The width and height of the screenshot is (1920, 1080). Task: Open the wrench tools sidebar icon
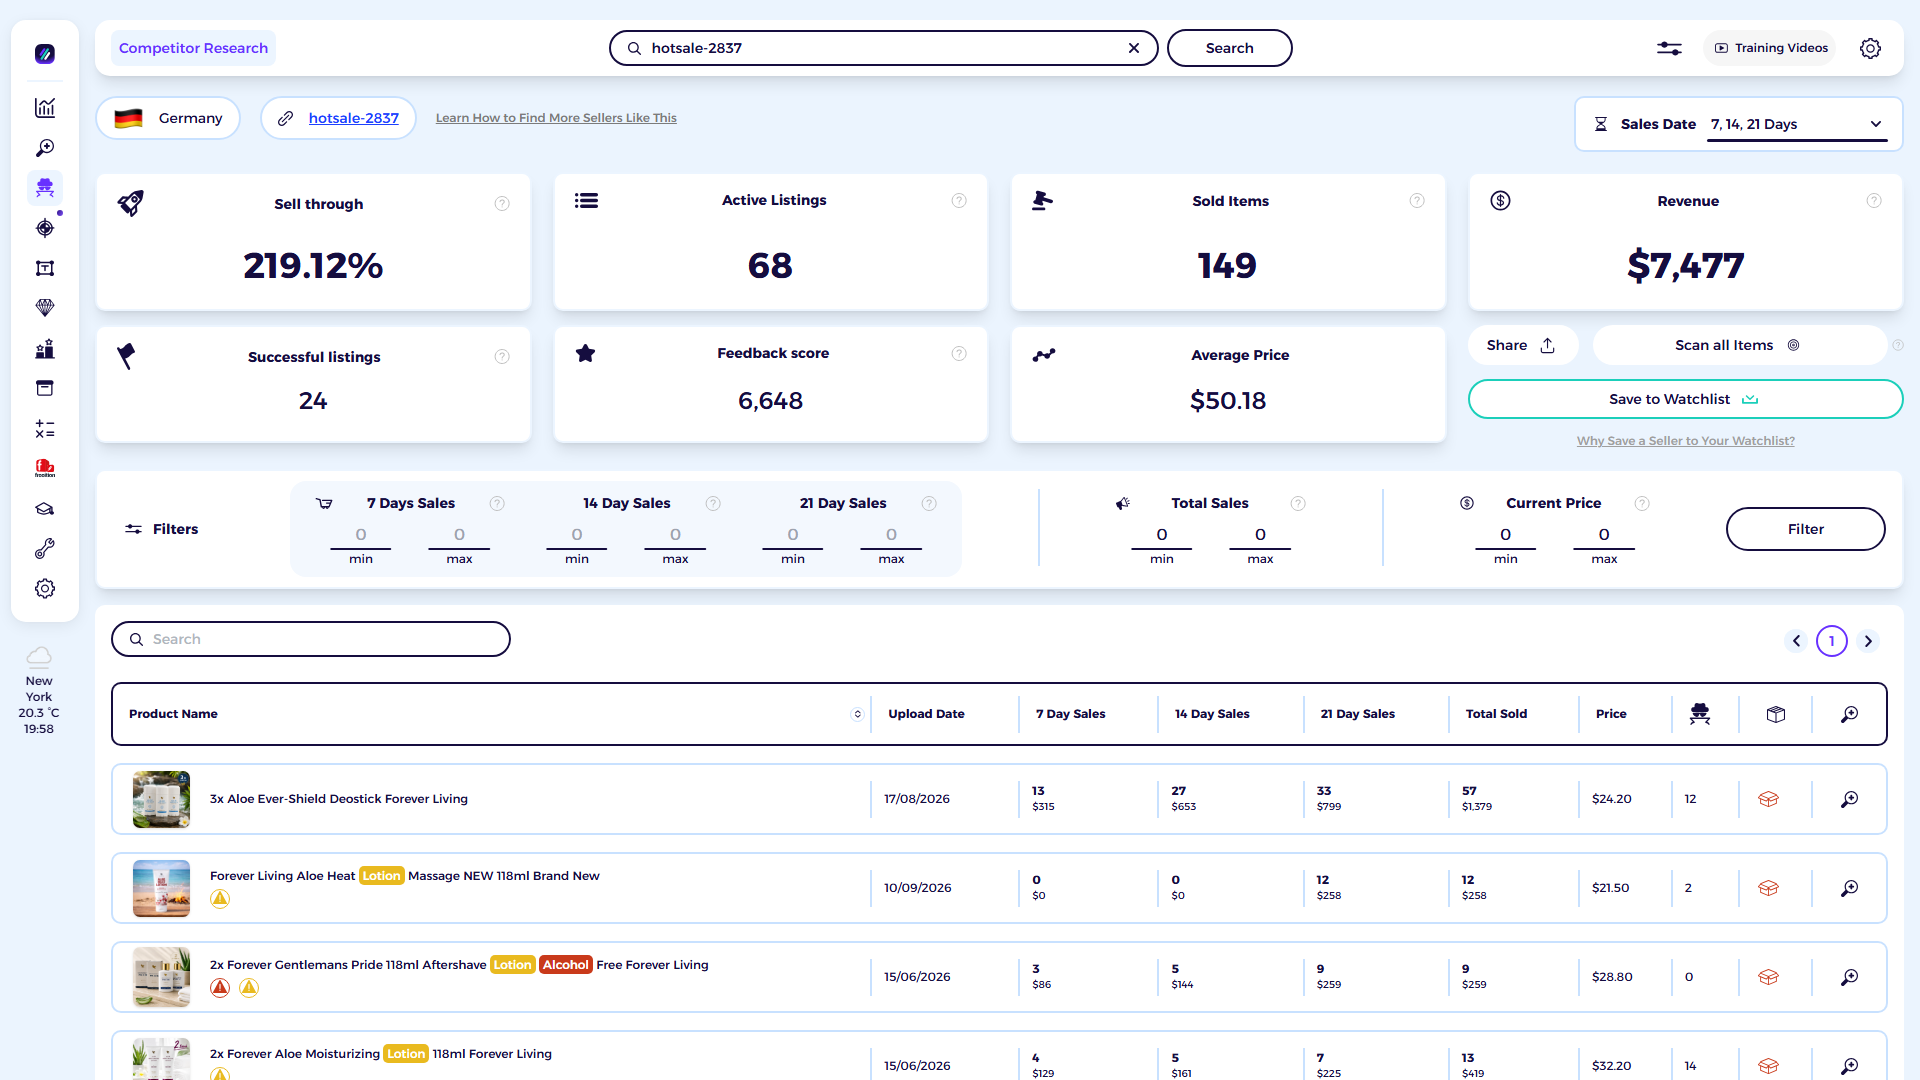[x=45, y=549]
